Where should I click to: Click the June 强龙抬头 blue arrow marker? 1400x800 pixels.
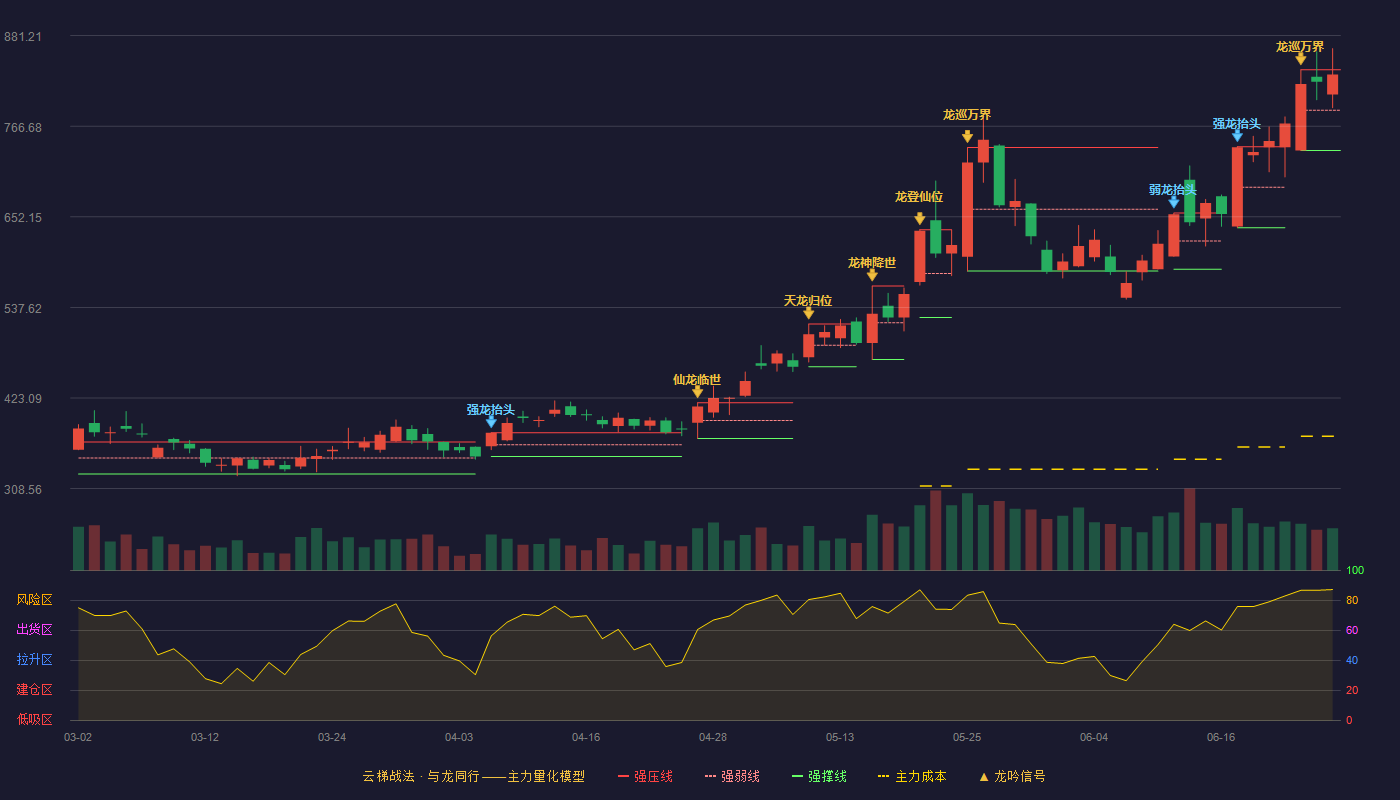click(1237, 136)
